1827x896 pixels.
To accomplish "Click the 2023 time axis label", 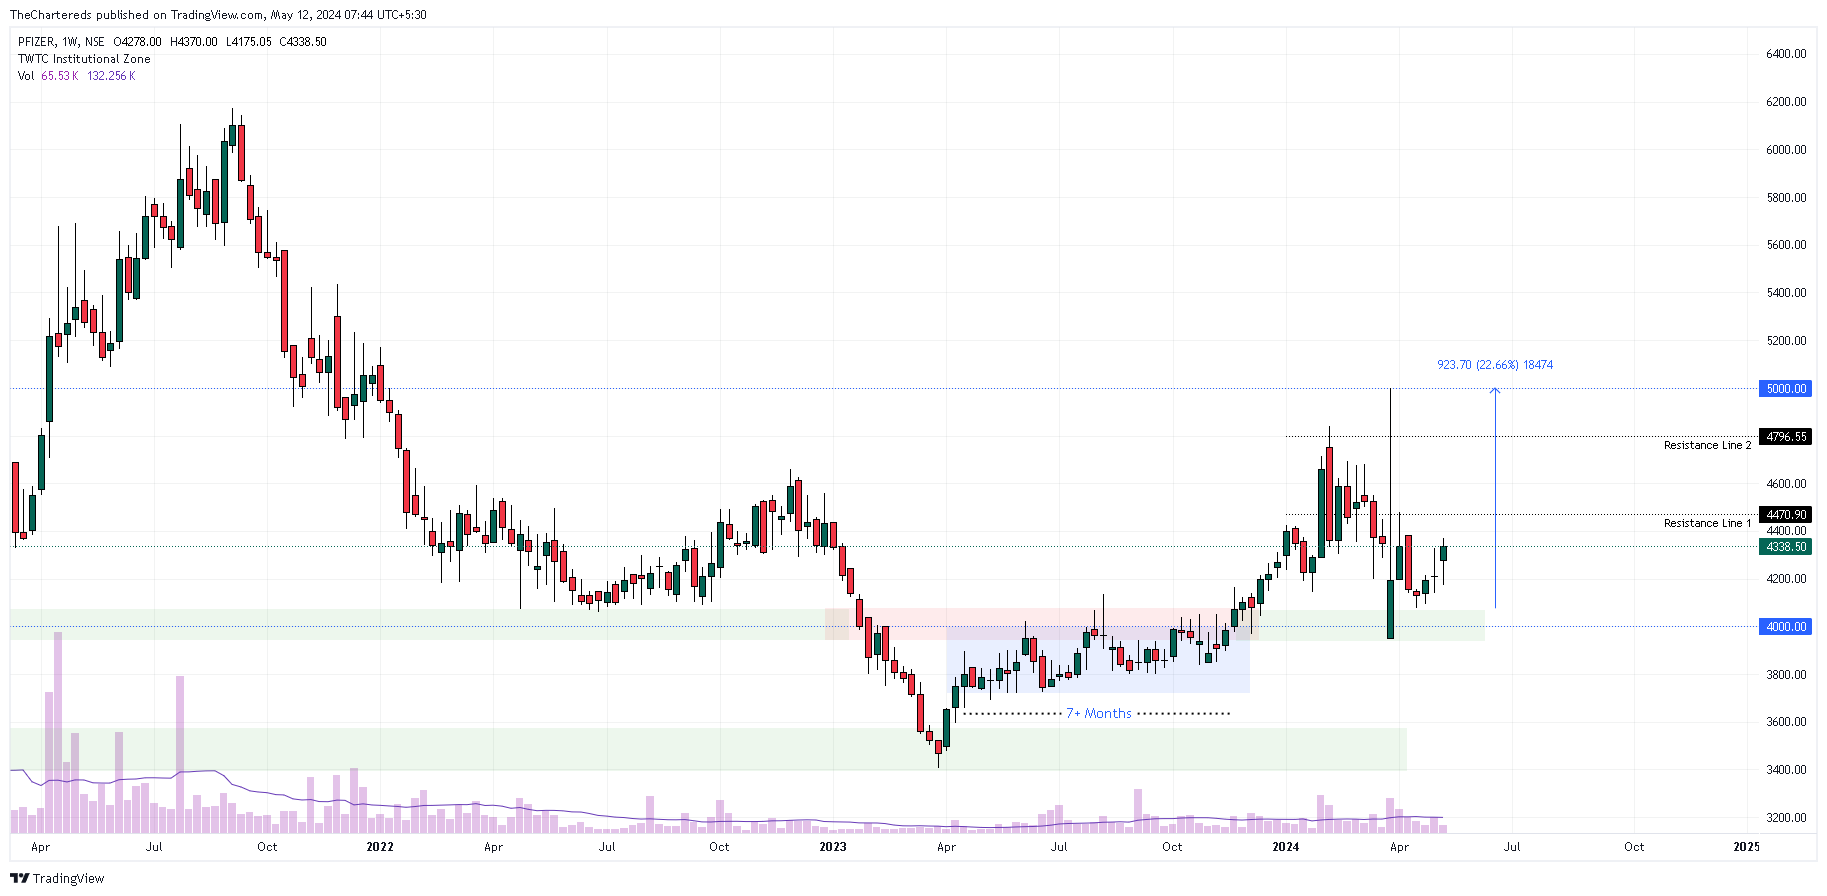I will [833, 847].
